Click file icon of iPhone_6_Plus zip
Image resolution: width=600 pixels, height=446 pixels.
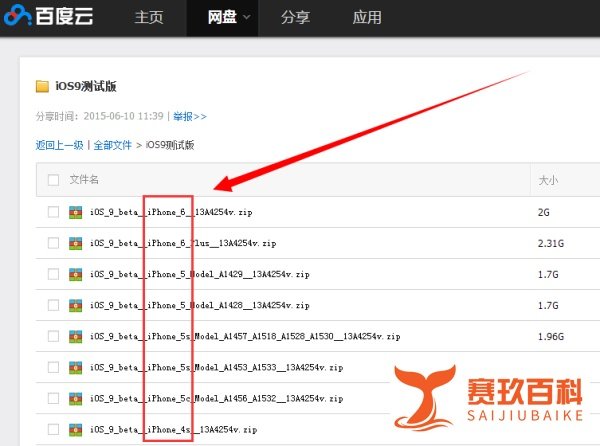click(75, 243)
